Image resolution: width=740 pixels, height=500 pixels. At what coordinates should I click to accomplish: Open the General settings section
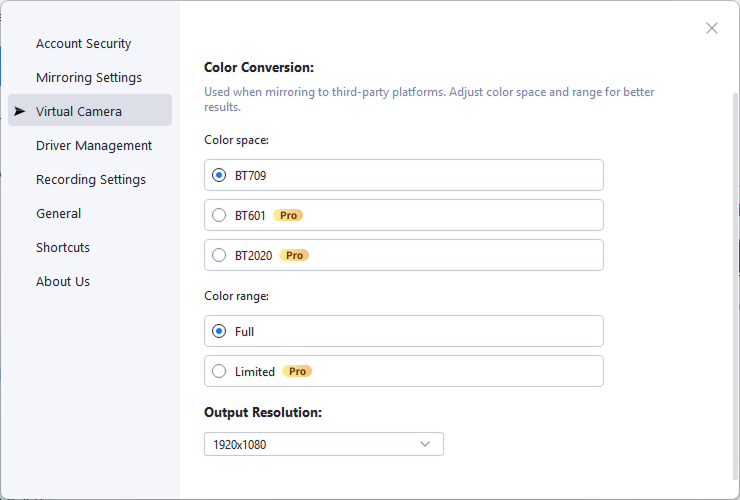(x=59, y=214)
